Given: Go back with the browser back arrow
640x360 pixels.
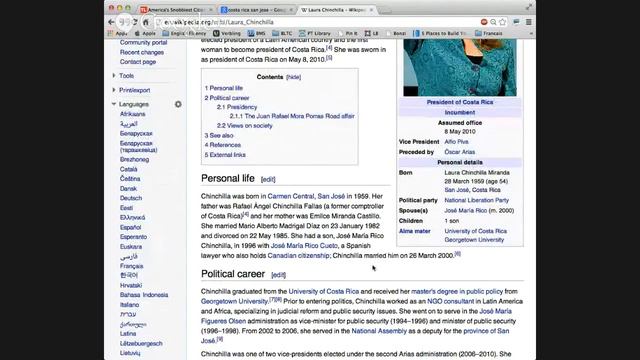Looking at the screenshot, I should [x=111, y=22].
